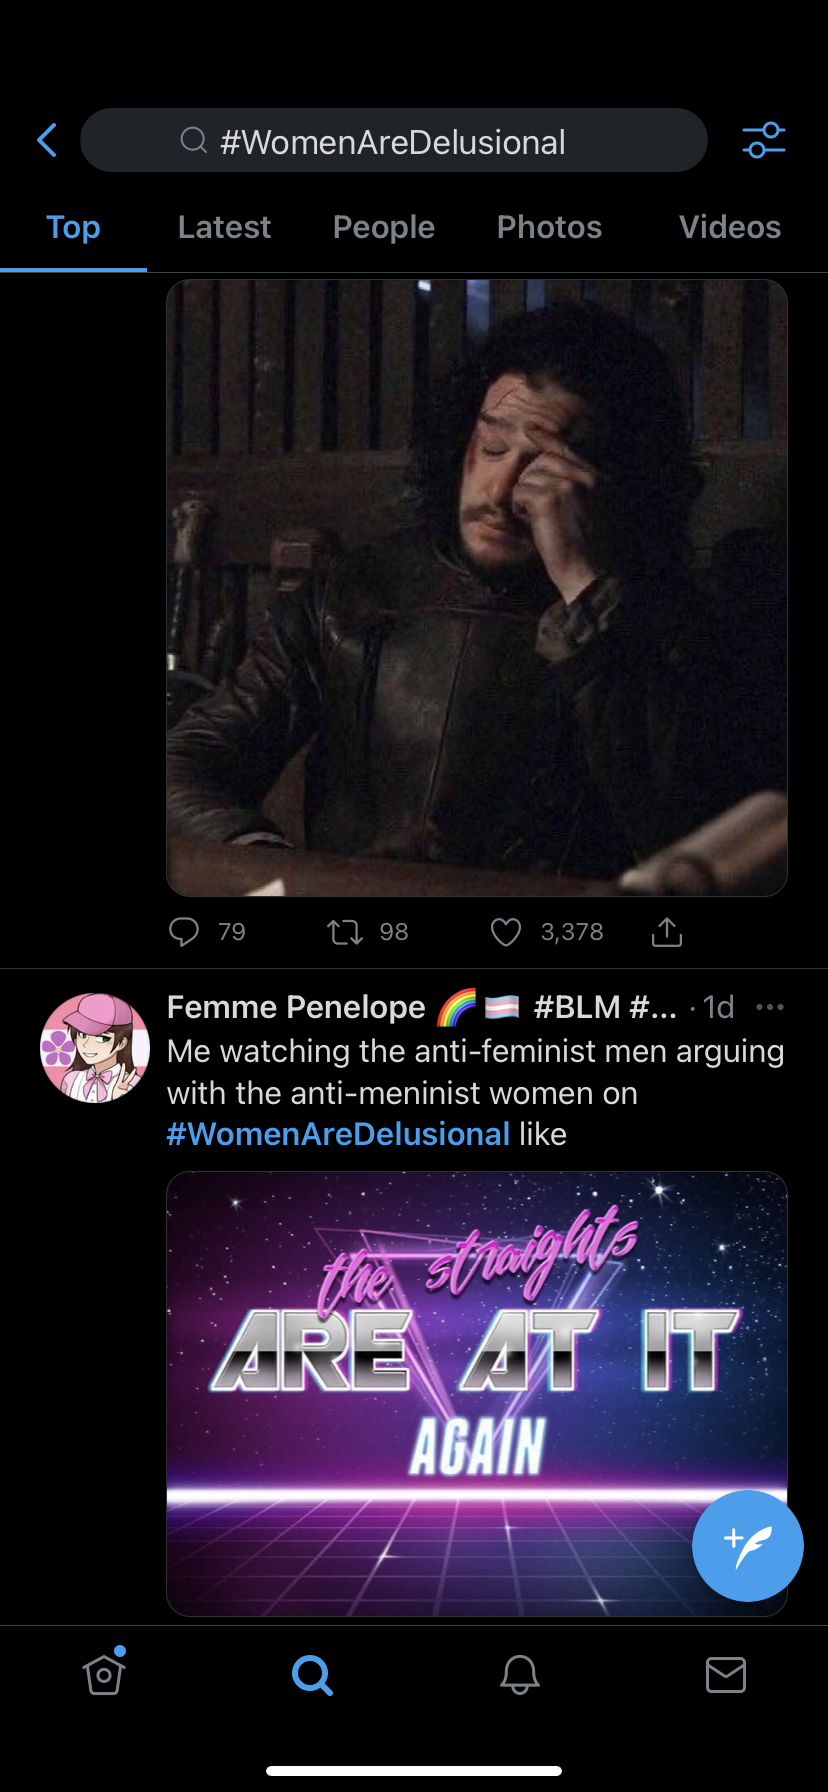Open search filter settings icon
This screenshot has width=828, height=1792.
click(x=764, y=141)
